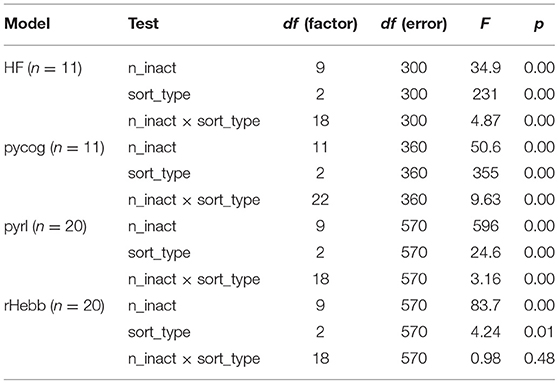
Task: Click the rHebb (n = 20) row label
Action: pos(54,306)
